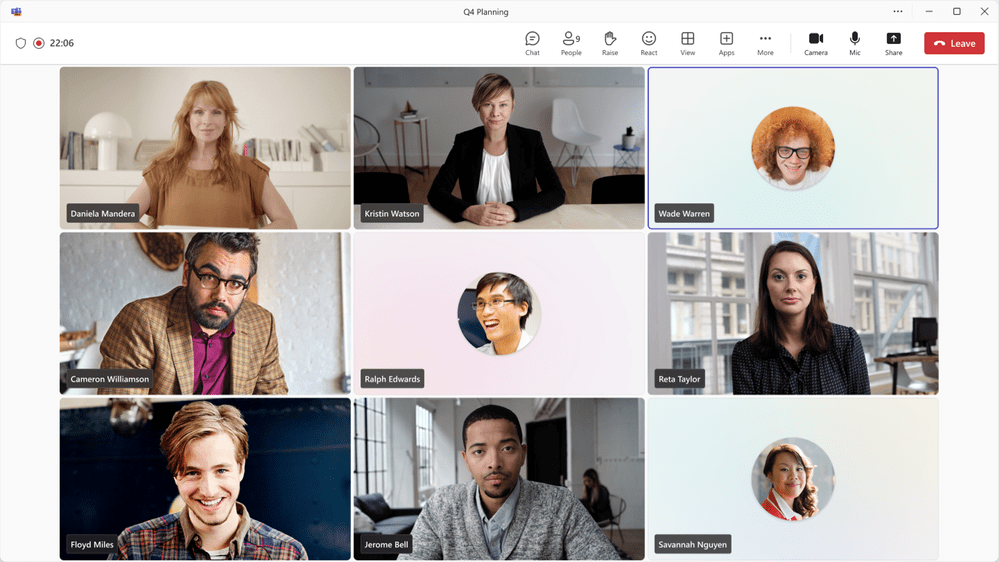Image resolution: width=999 pixels, height=562 pixels.
Task: Expand the More actions menu
Action: (765, 43)
